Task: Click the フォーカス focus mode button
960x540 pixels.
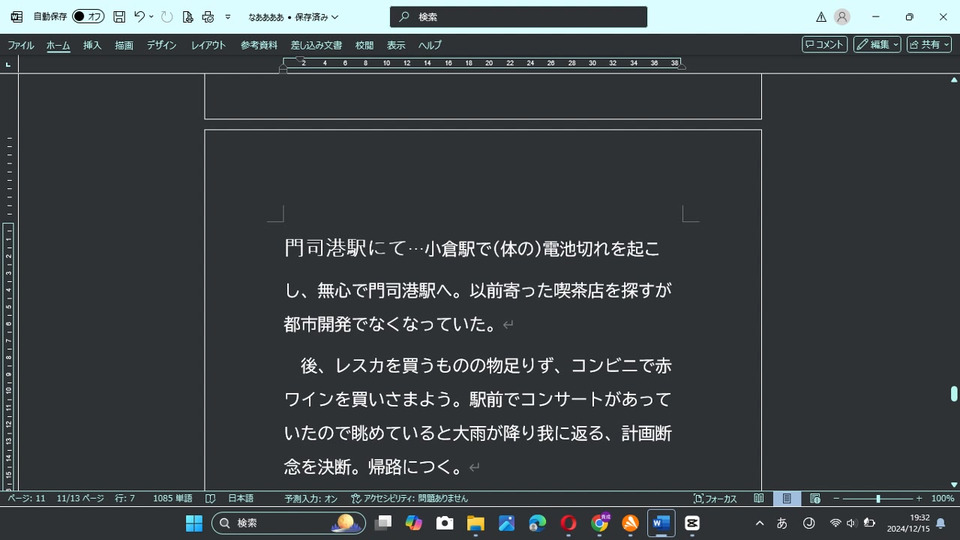Action: 715,498
